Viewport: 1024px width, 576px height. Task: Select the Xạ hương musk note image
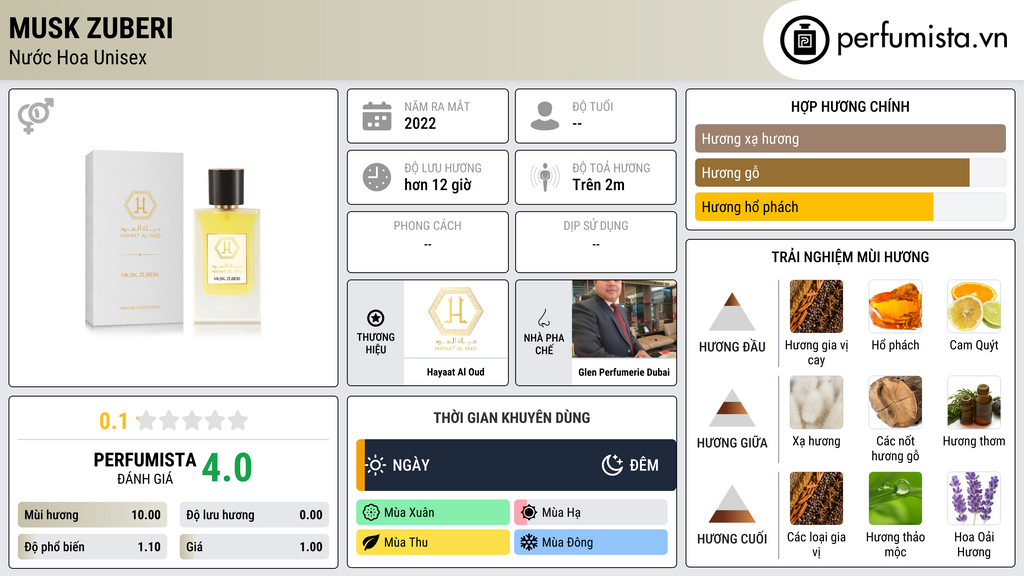(816, 403)
